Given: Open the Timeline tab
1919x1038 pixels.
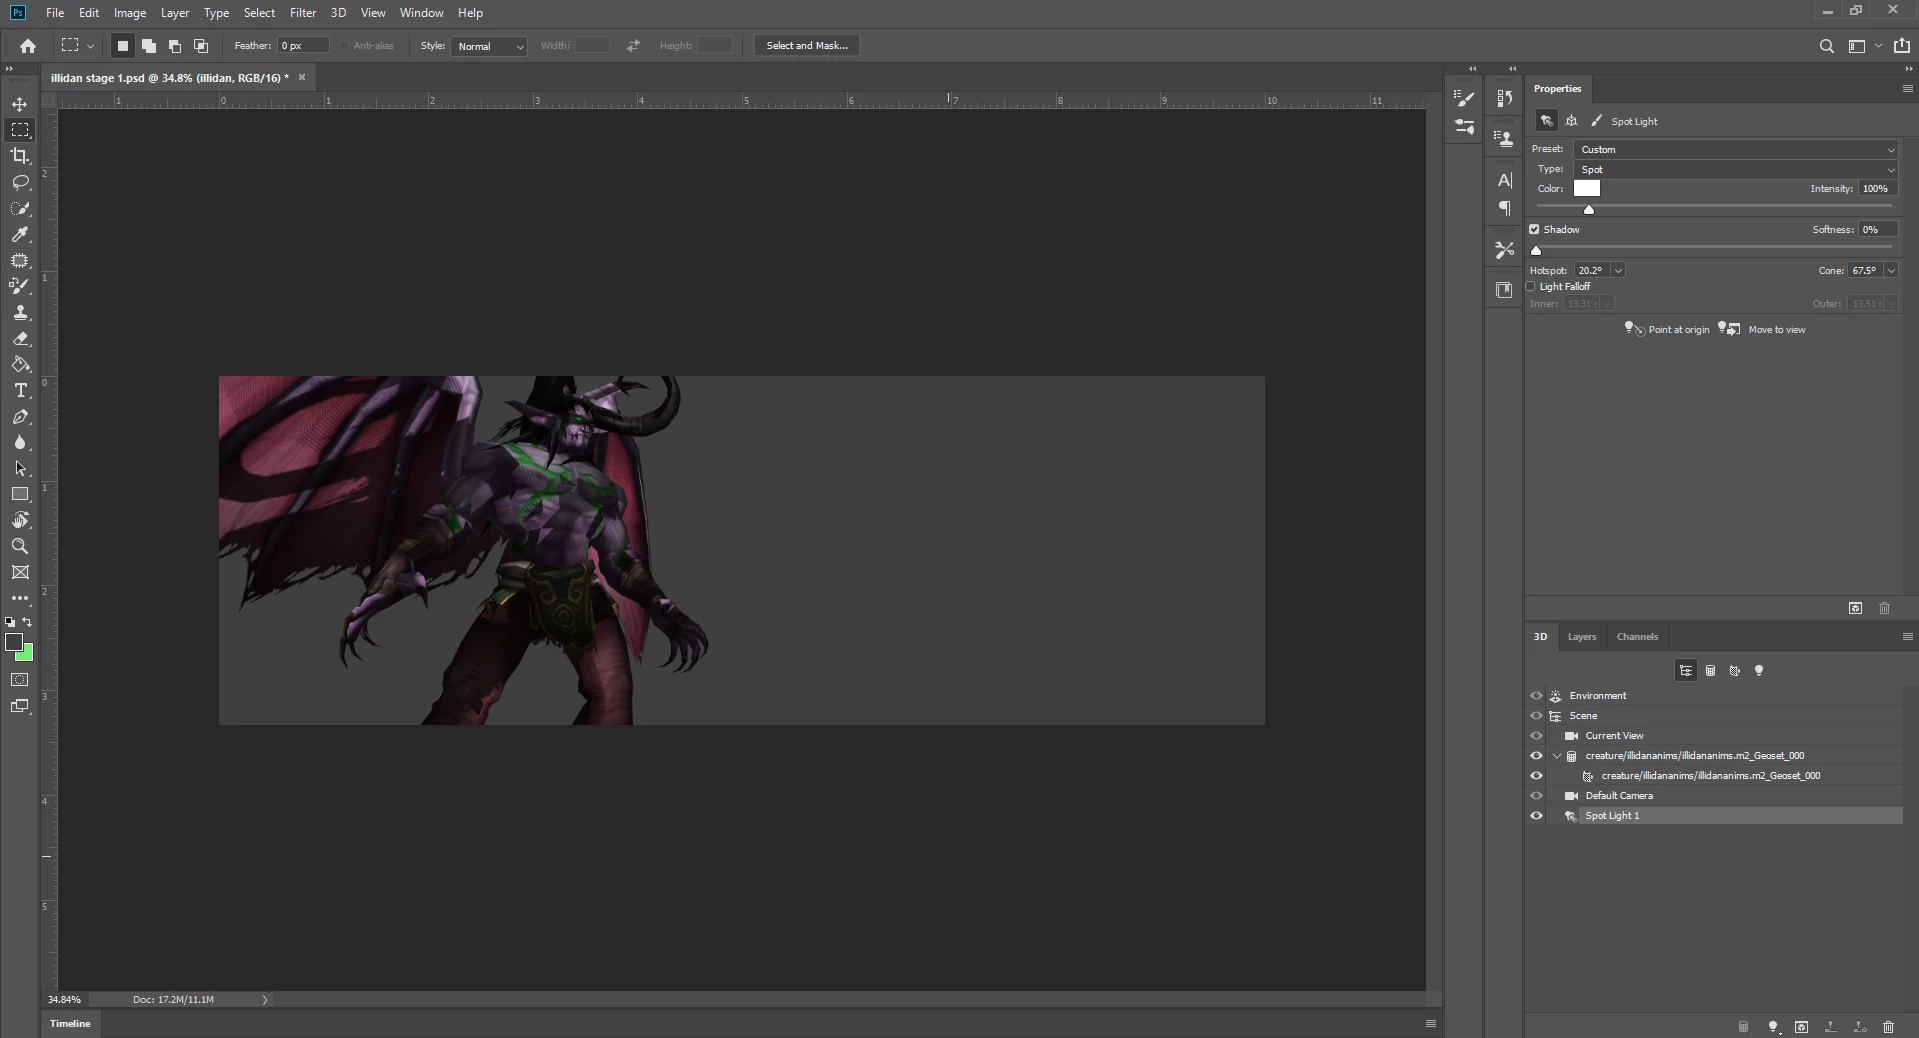Looking at the screenshot, I should tap(70, 1024).
